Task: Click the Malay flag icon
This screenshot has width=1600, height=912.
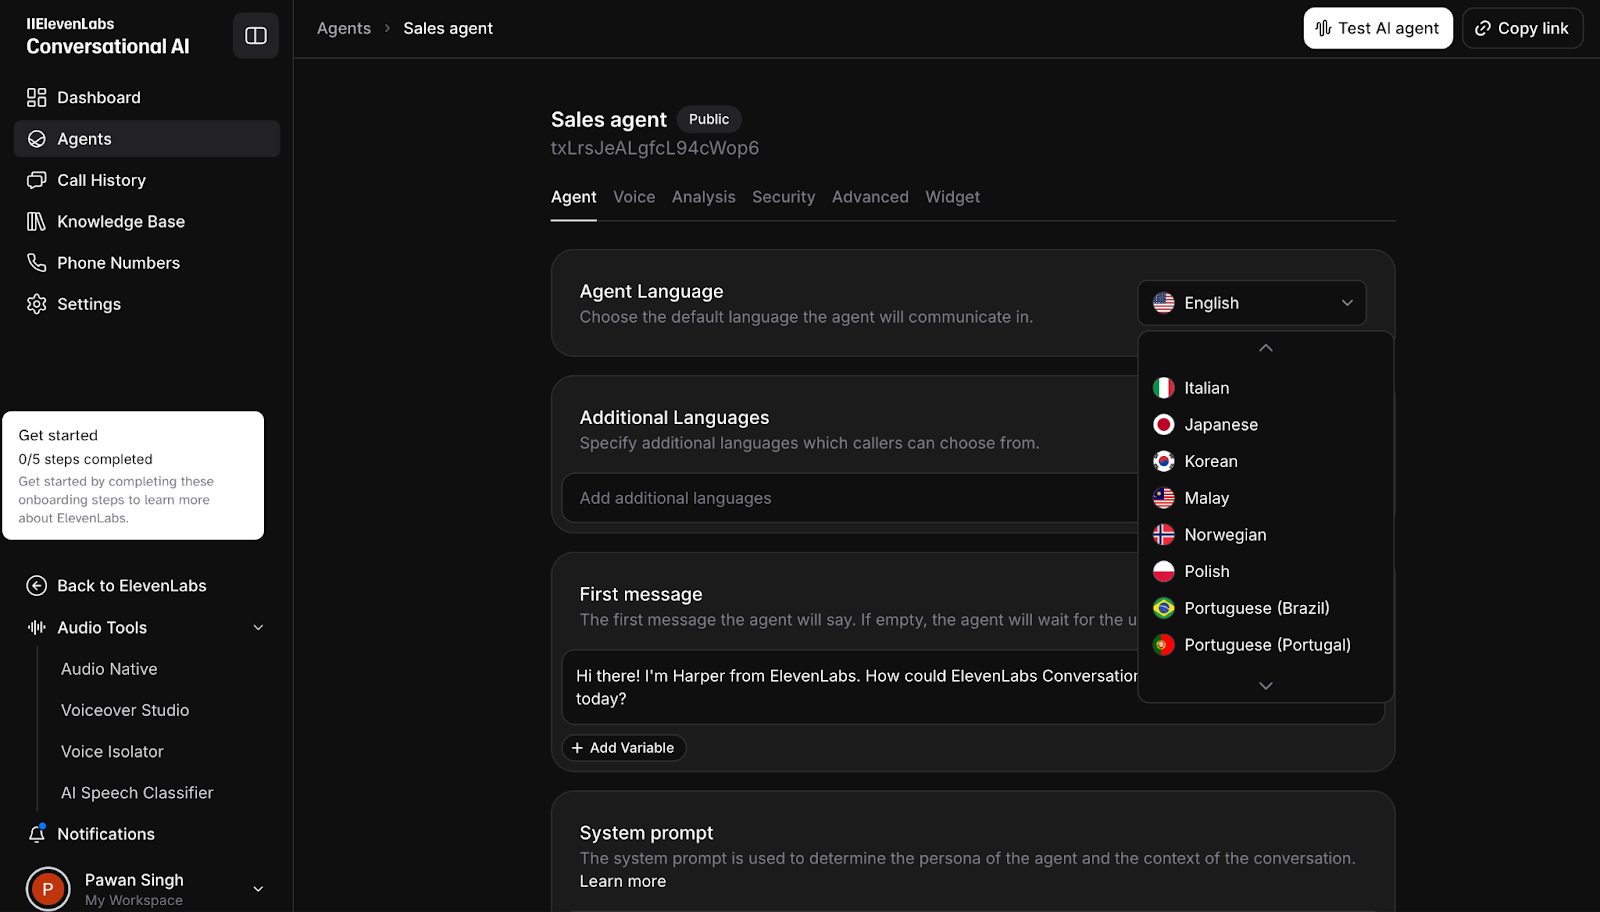Action: coord(1164,498)
